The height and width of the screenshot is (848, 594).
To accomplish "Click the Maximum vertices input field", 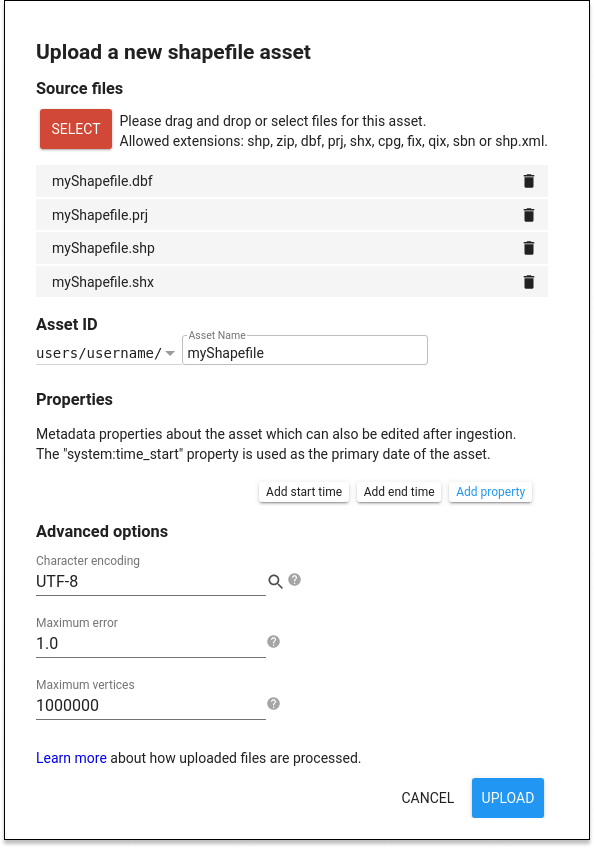I will tap(151, 706).
